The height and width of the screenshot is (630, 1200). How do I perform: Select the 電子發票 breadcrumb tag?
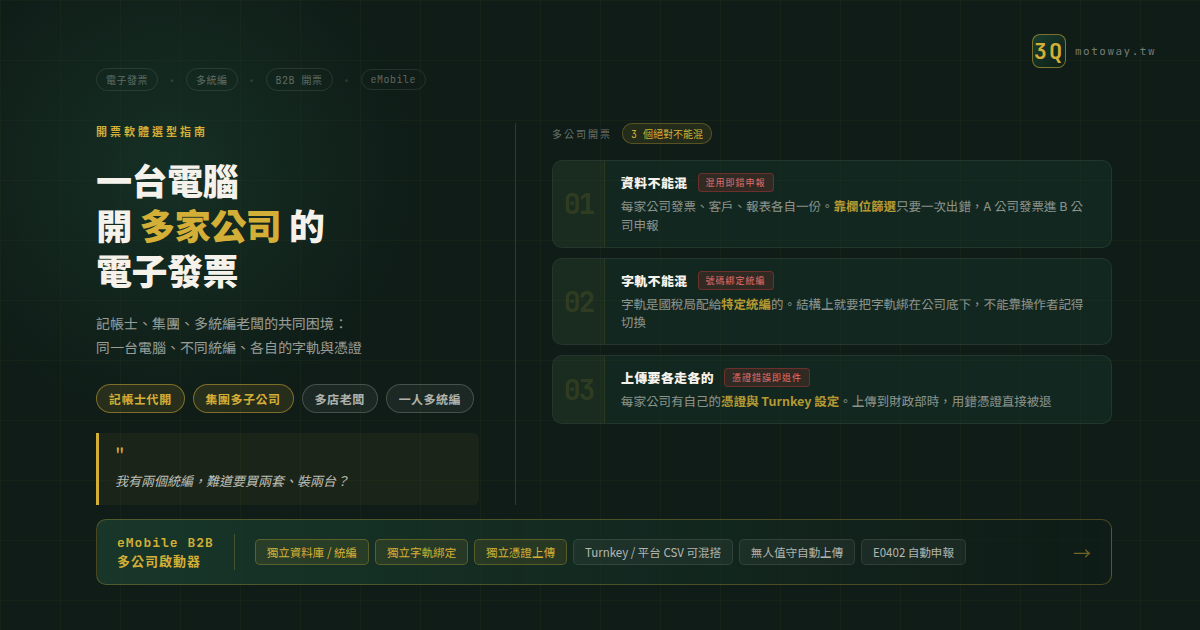[x=127, y=80]
